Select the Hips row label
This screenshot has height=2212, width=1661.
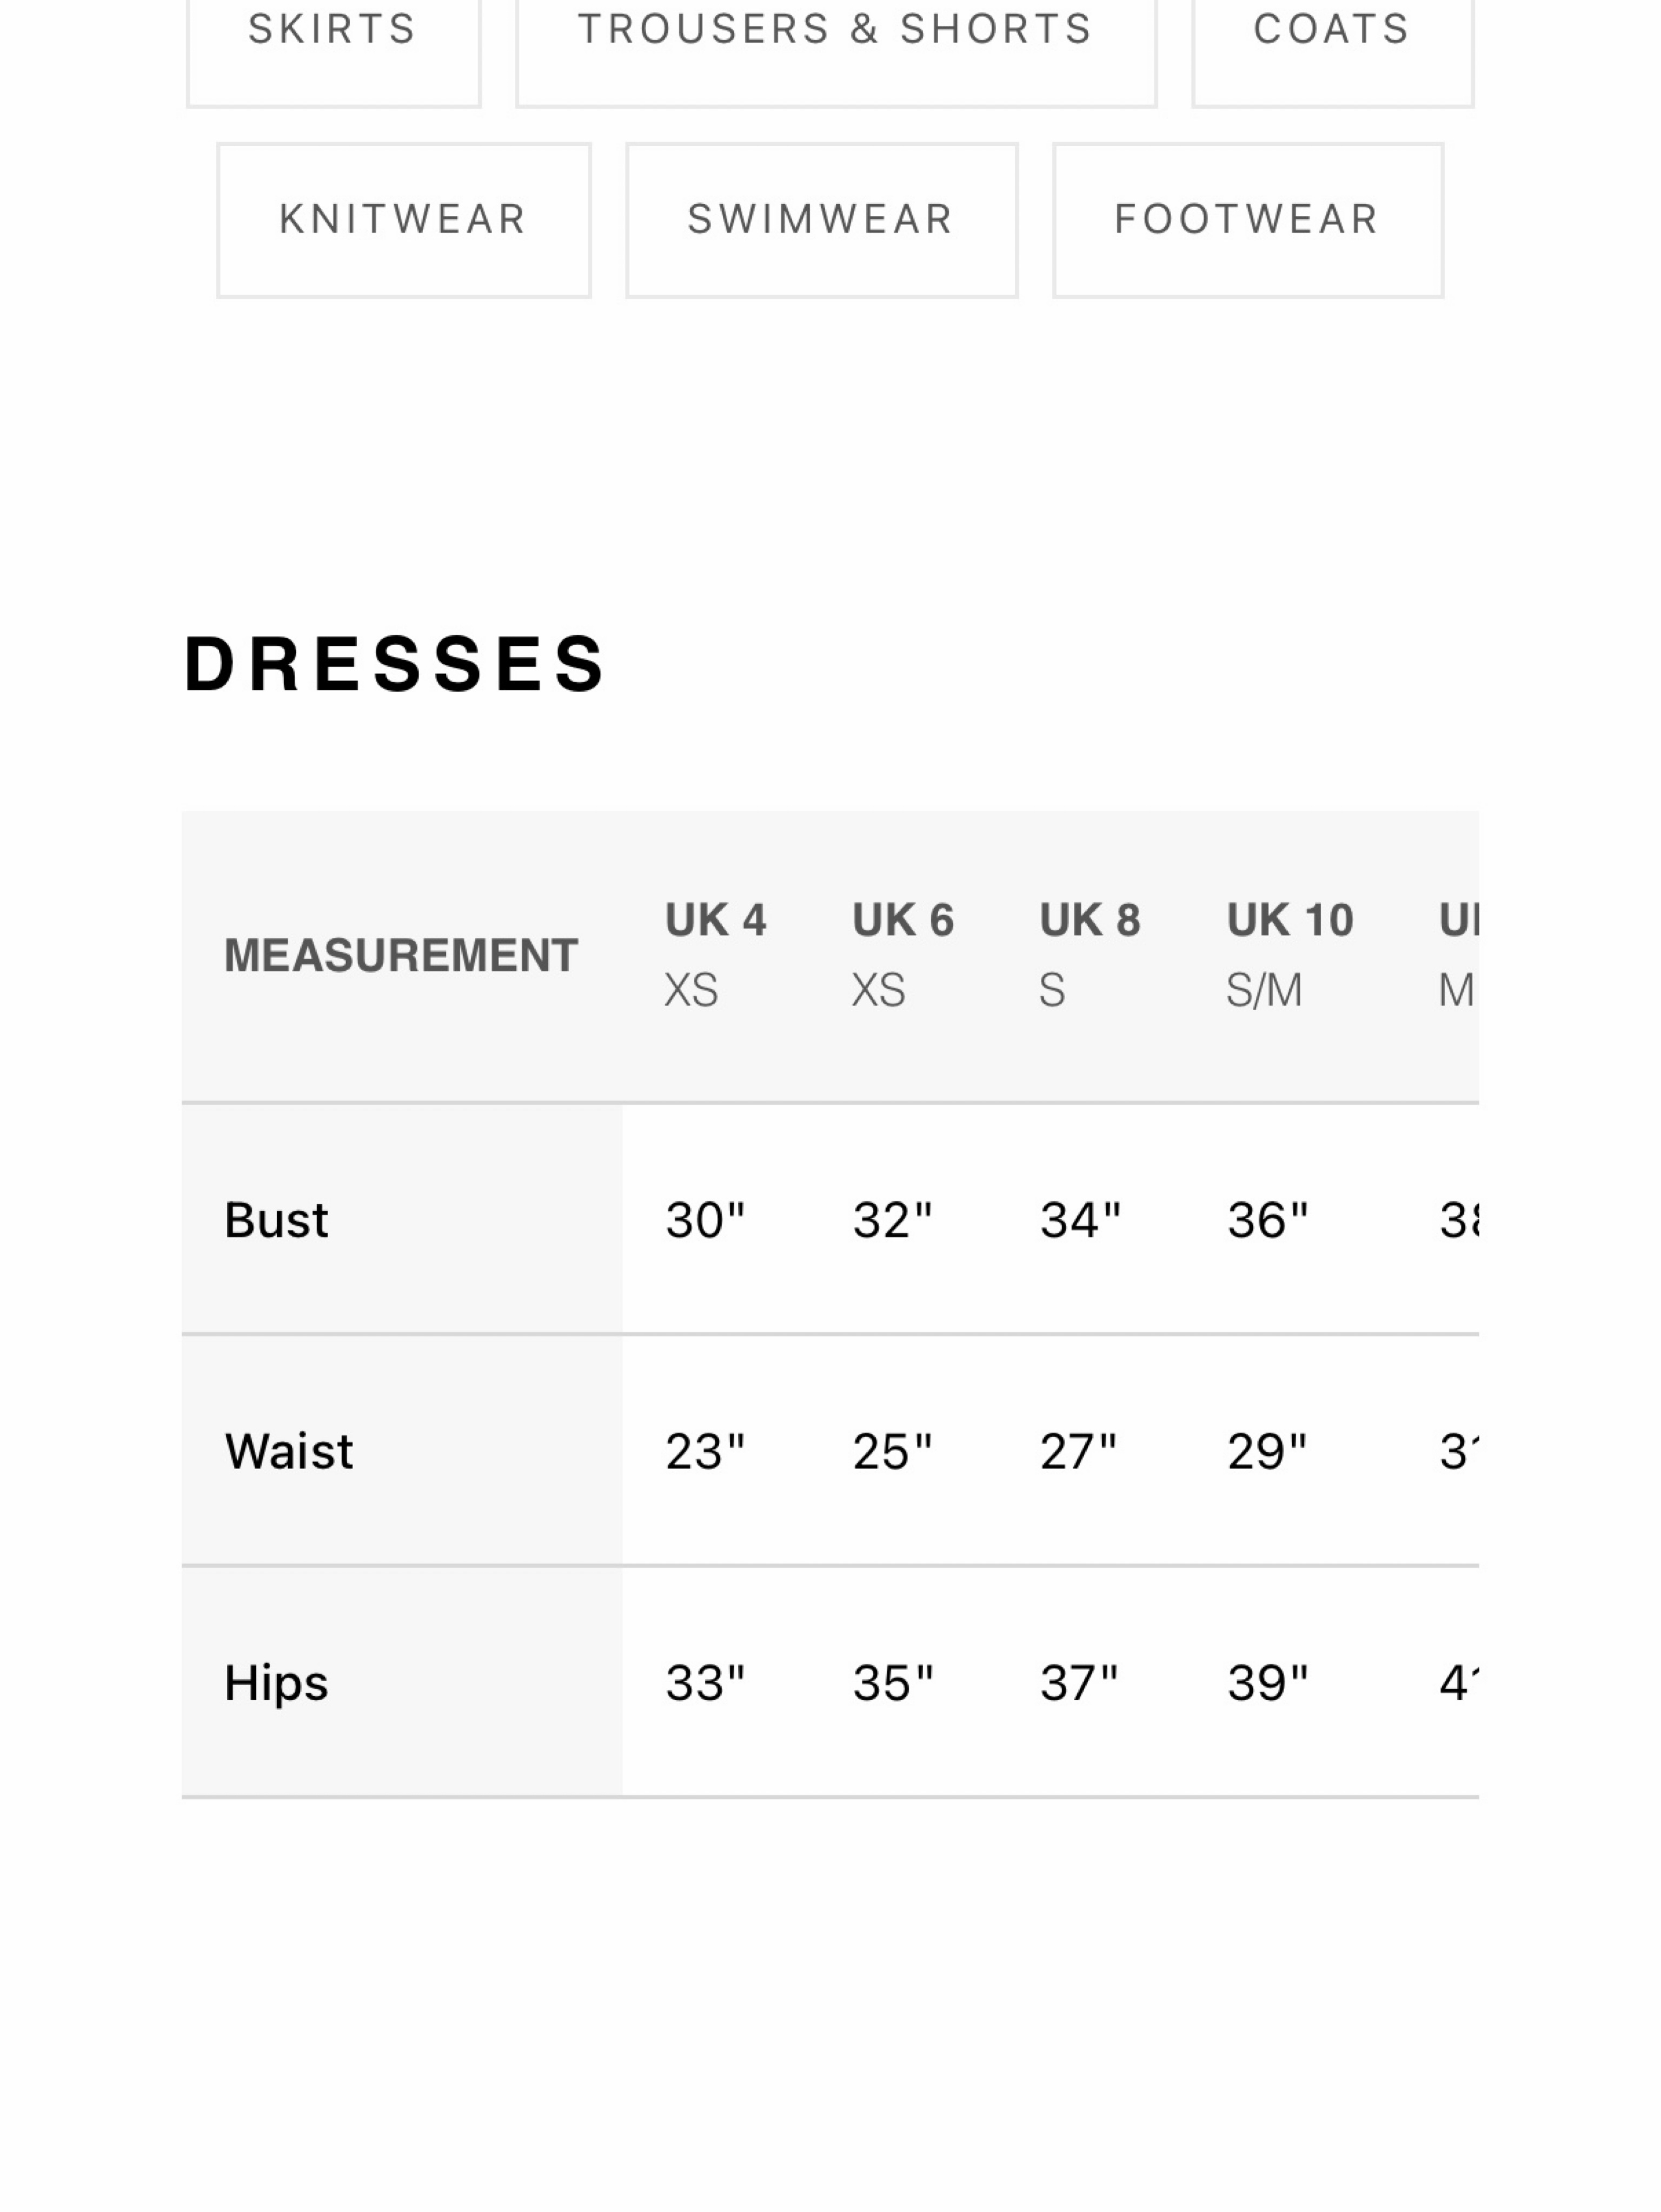pyautogui.click(x=276, y=1683)
